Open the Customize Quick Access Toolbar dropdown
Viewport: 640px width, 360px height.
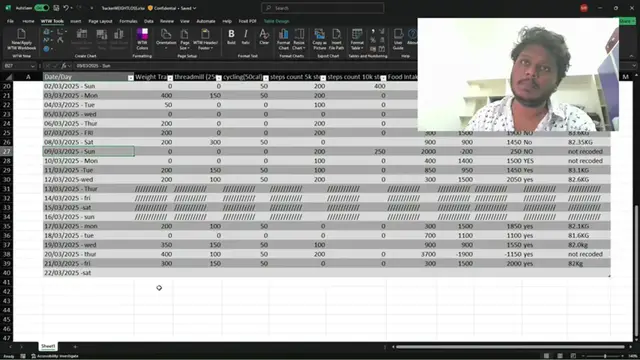tap(91, 8)
